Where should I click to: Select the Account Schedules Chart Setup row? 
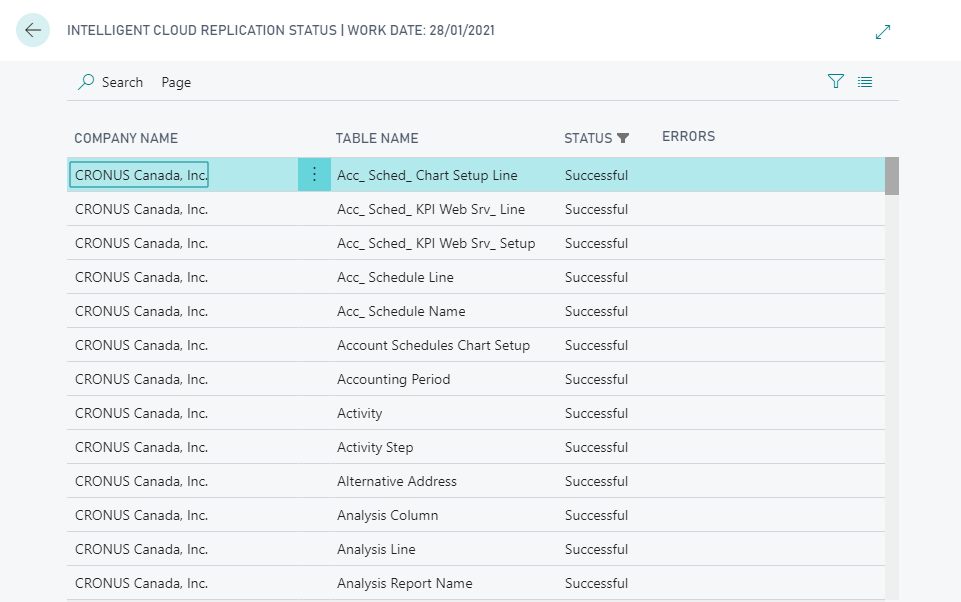coord(433,345)
